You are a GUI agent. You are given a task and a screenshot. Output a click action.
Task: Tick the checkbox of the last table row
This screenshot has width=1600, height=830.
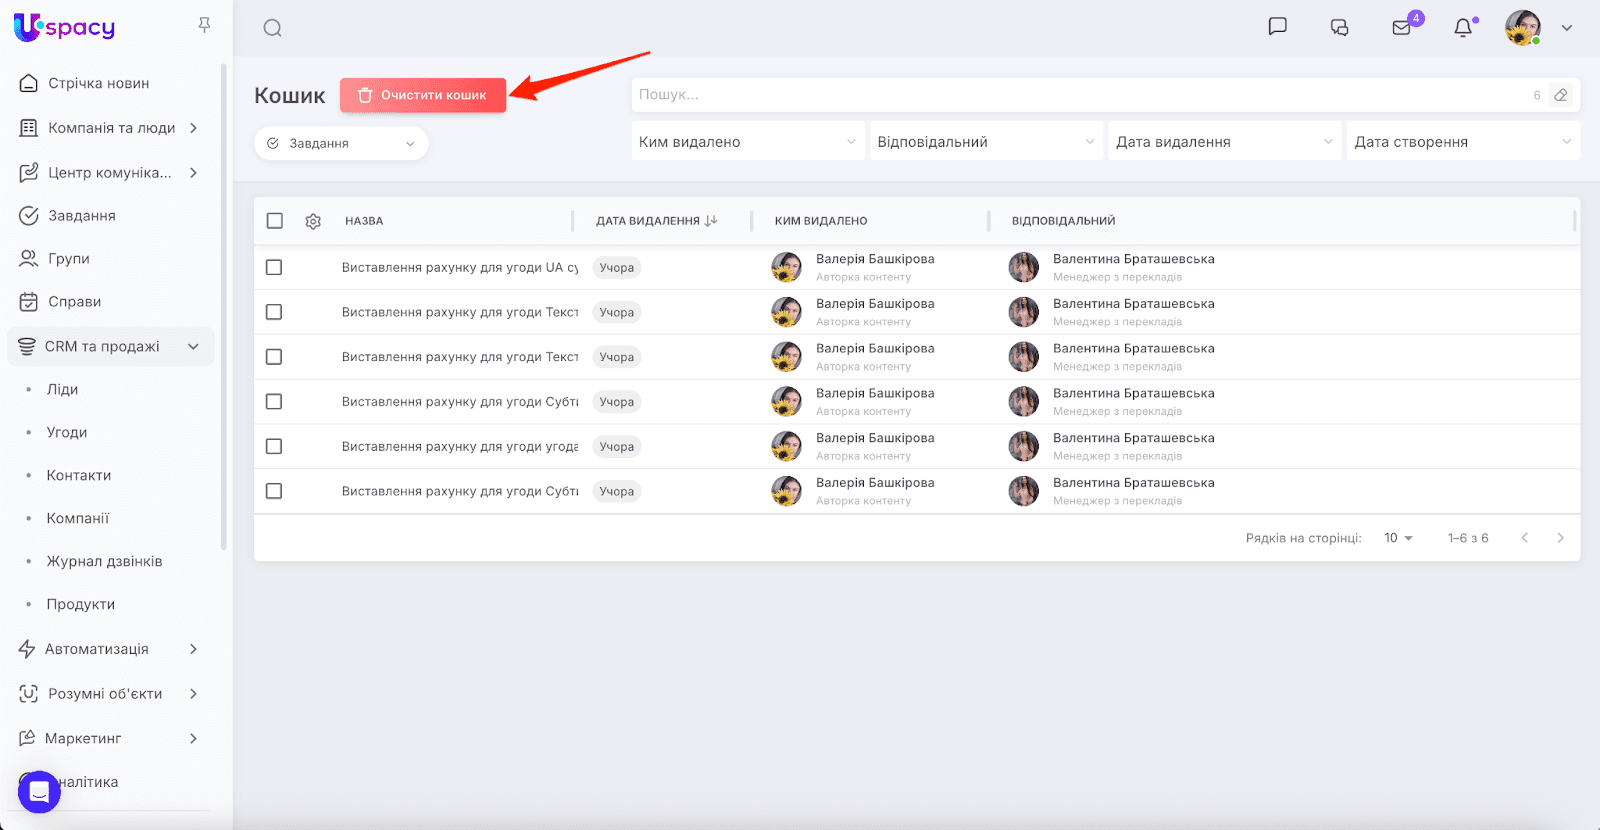pos(274,491)
